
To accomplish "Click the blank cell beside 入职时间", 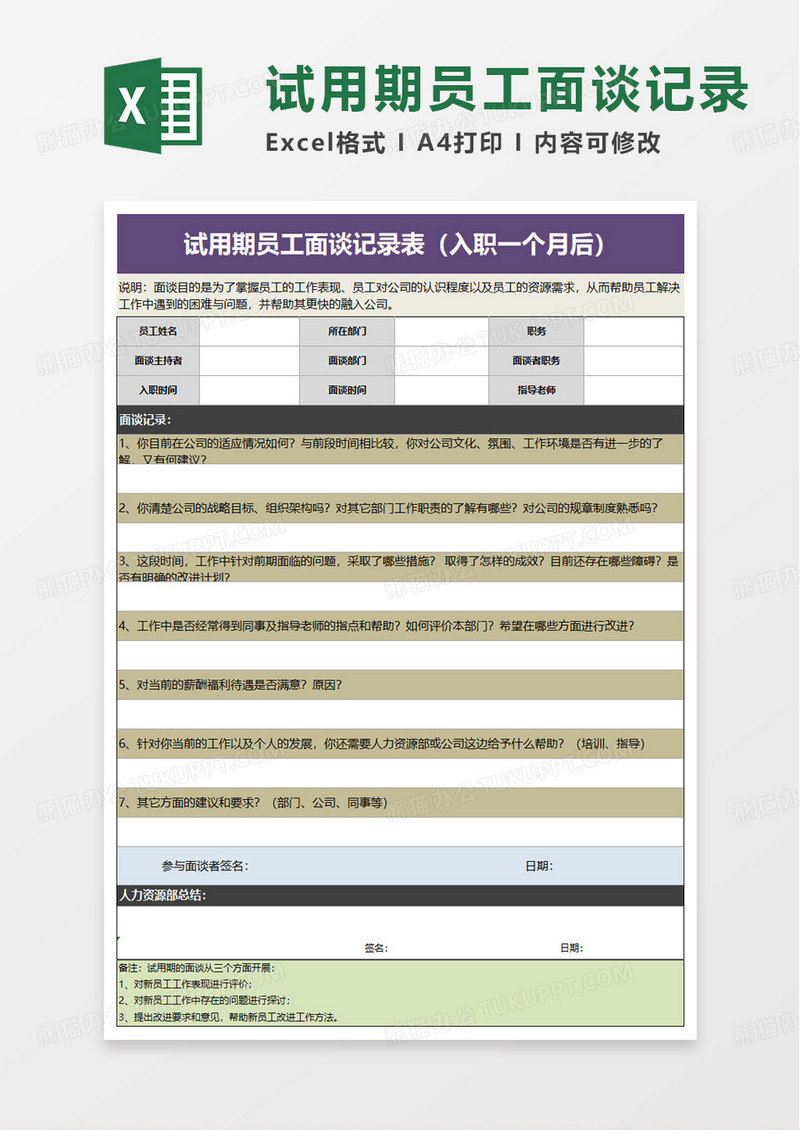I will click(x=249, y=391).
